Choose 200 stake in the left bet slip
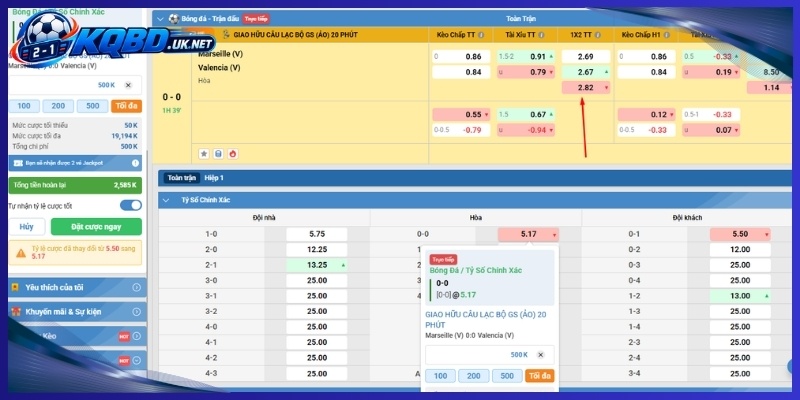 (x=58, y=106)
